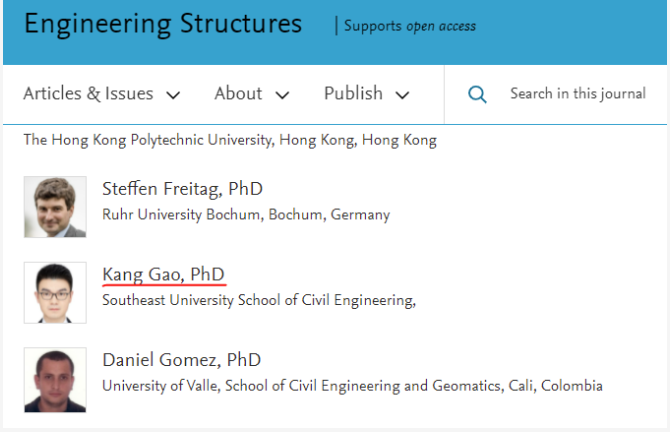Open Kang Gao, PhD profile name

[163, 274]
